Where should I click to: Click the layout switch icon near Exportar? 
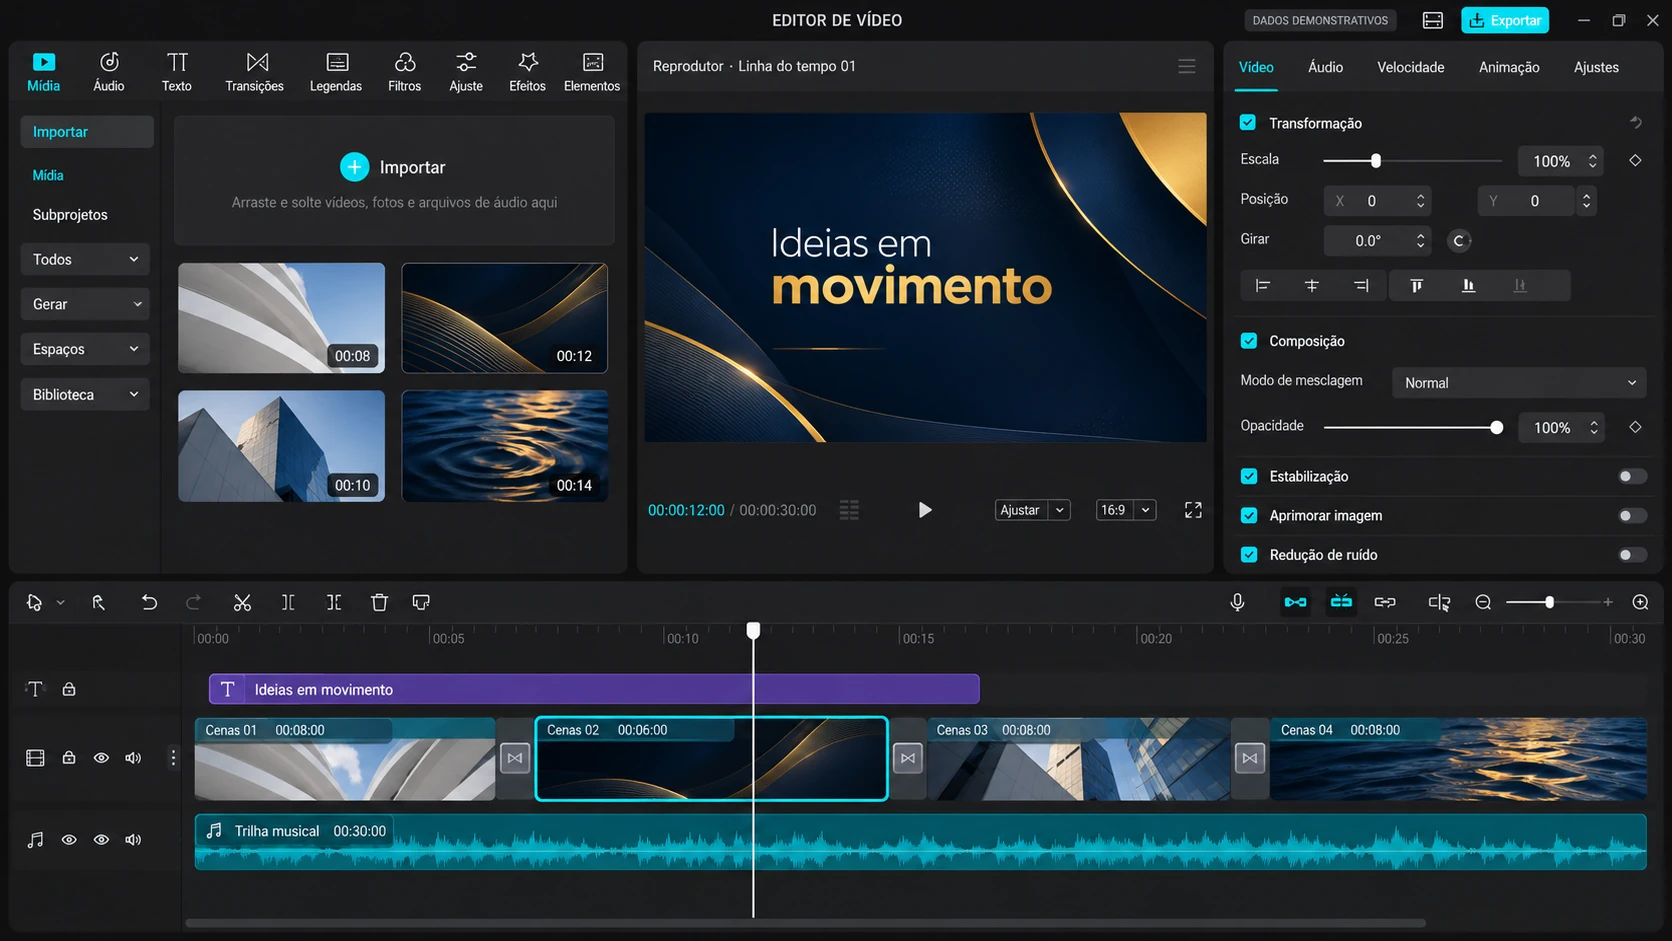click(1432, 20)
